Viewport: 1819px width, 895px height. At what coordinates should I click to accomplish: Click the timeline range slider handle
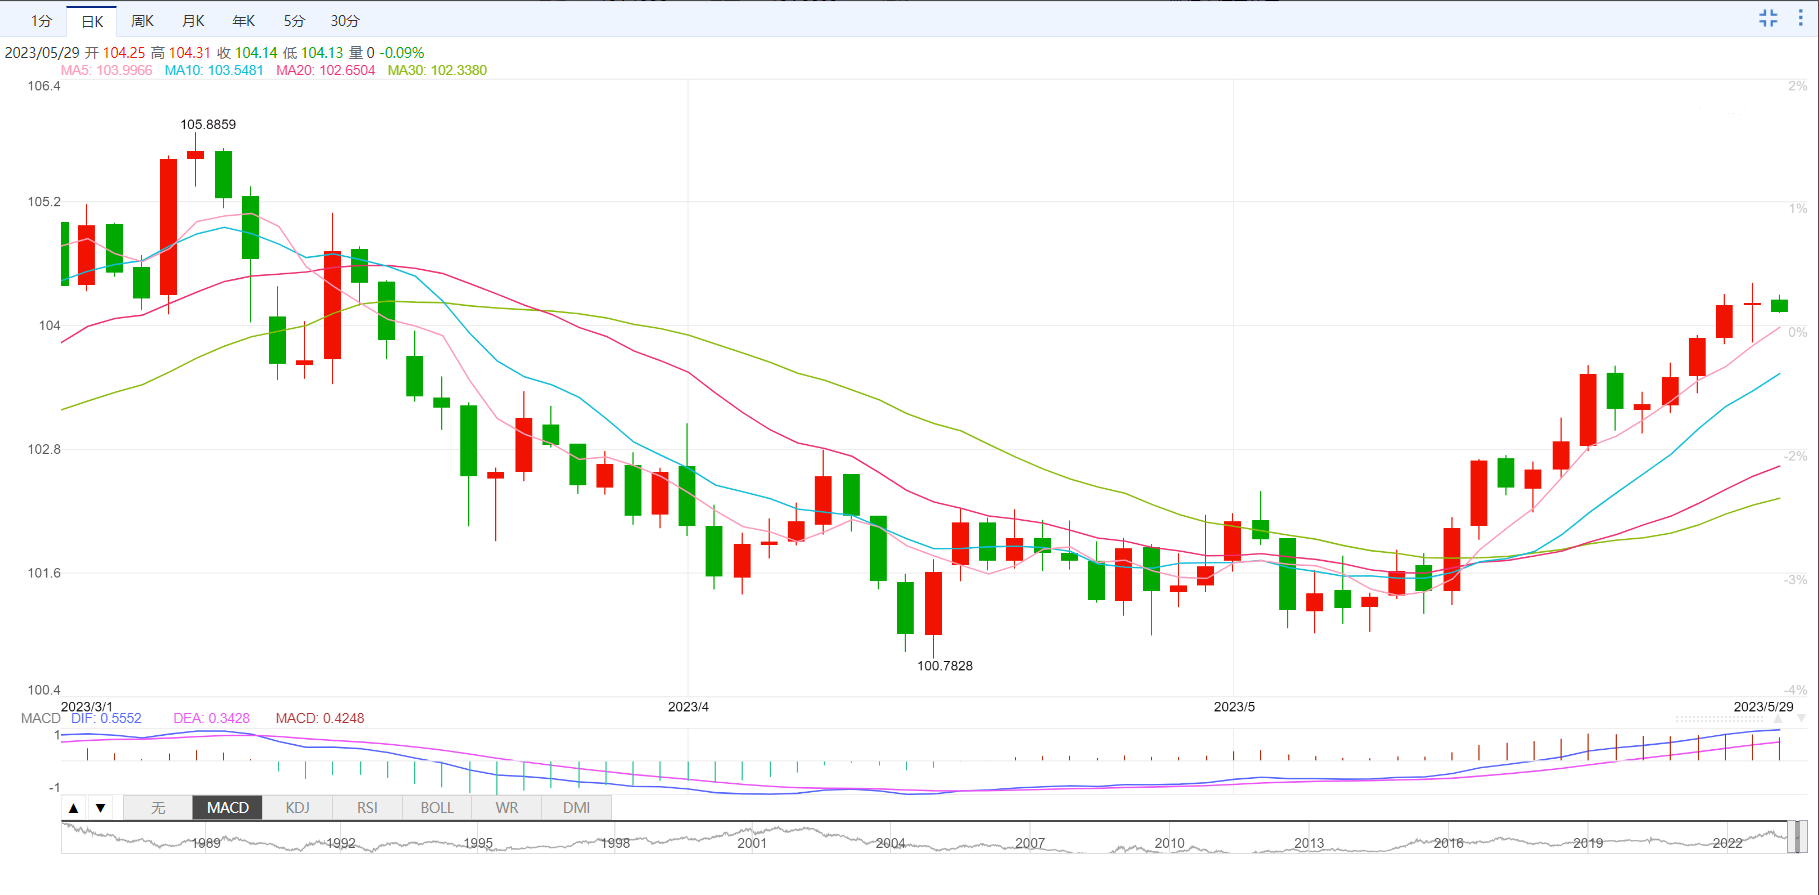coord(1796,837)
